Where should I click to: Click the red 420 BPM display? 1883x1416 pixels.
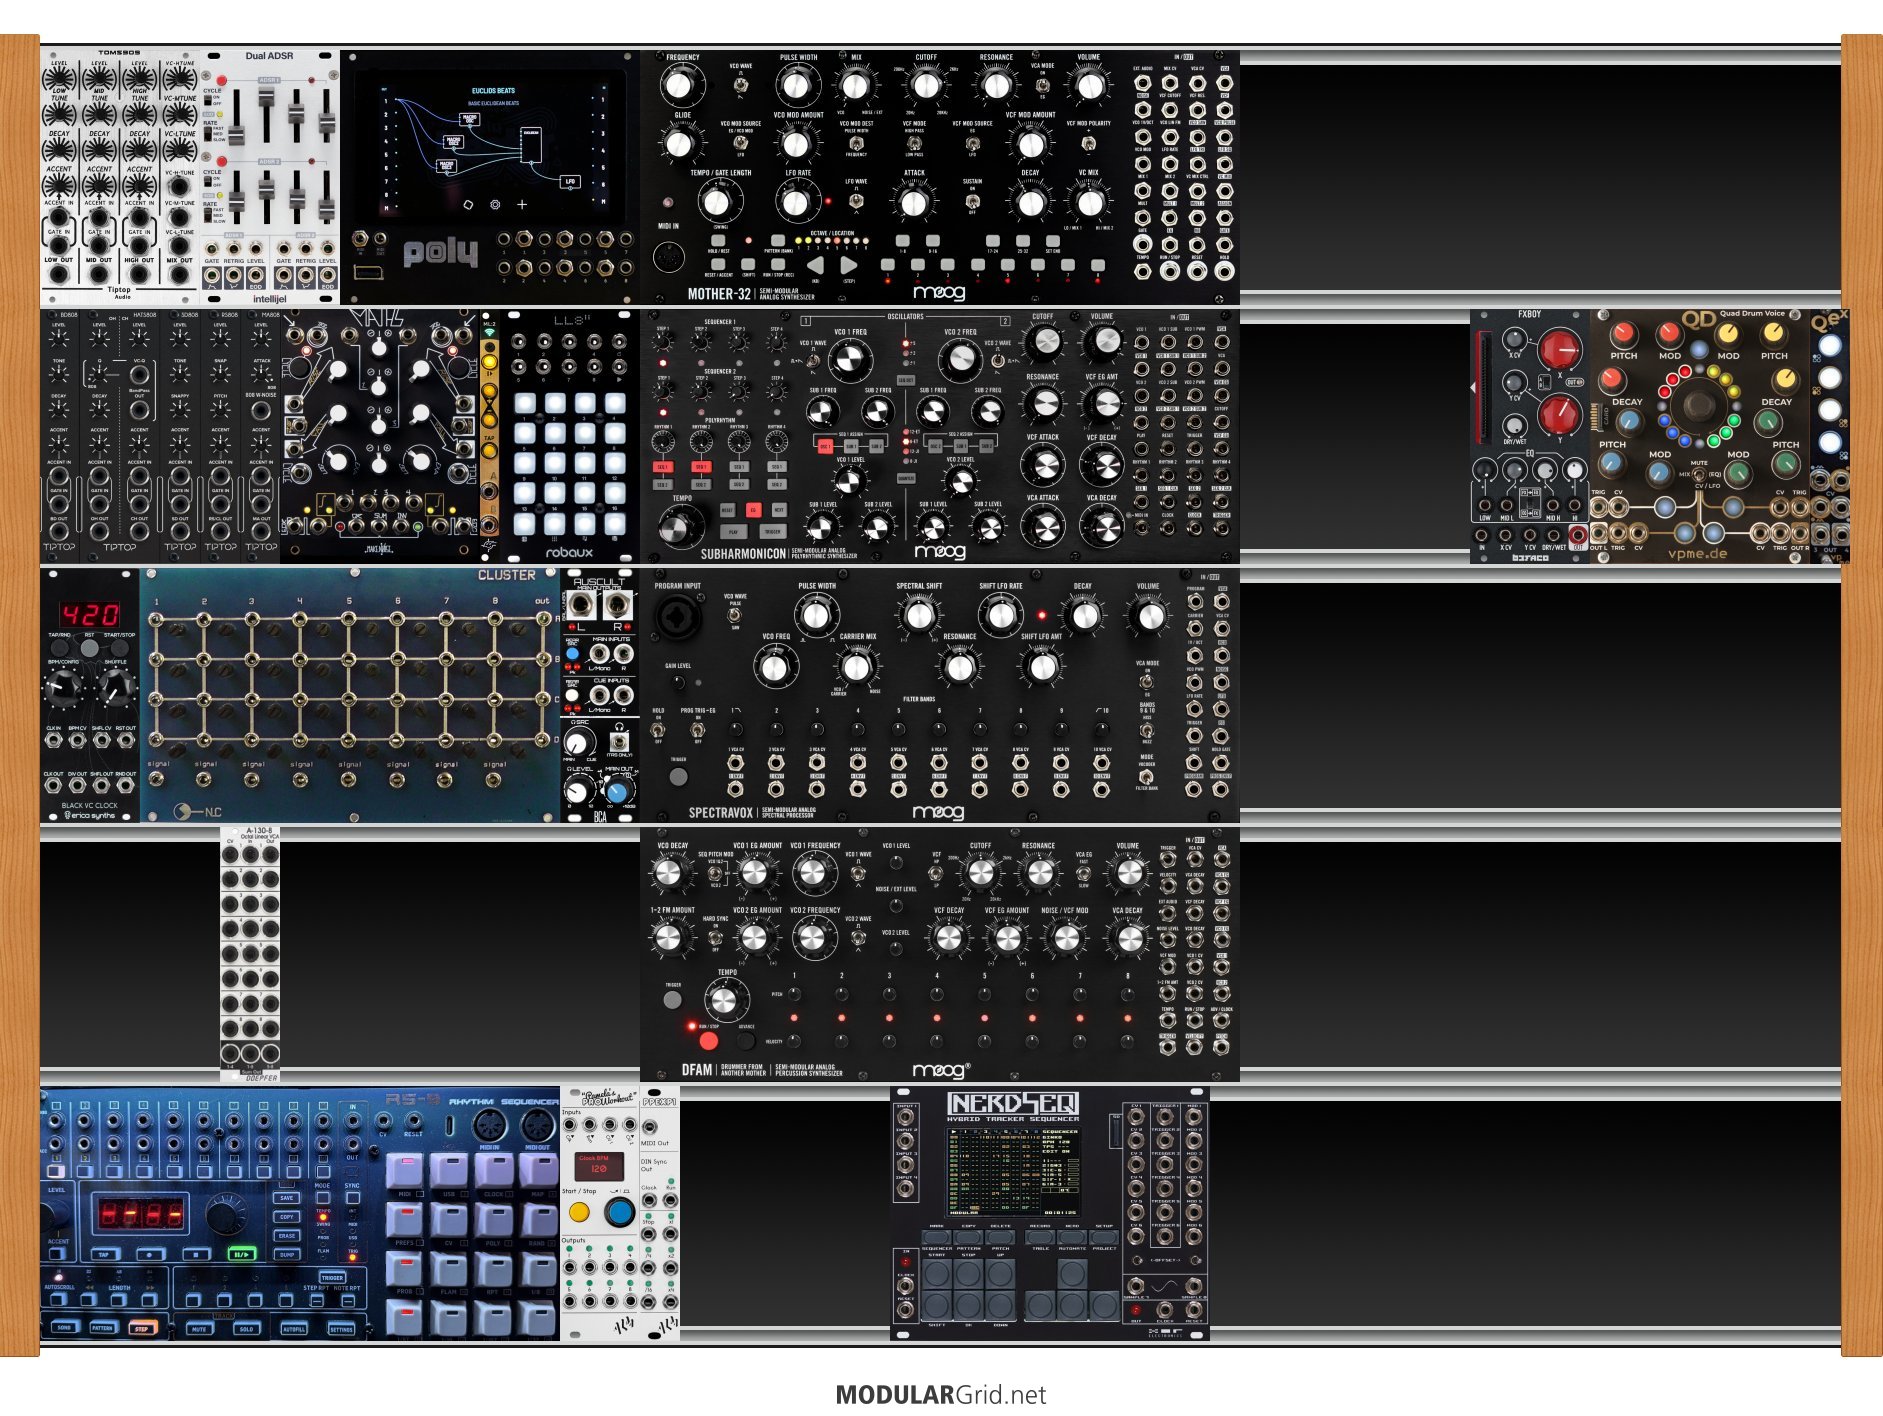click(x=89, y=613)
